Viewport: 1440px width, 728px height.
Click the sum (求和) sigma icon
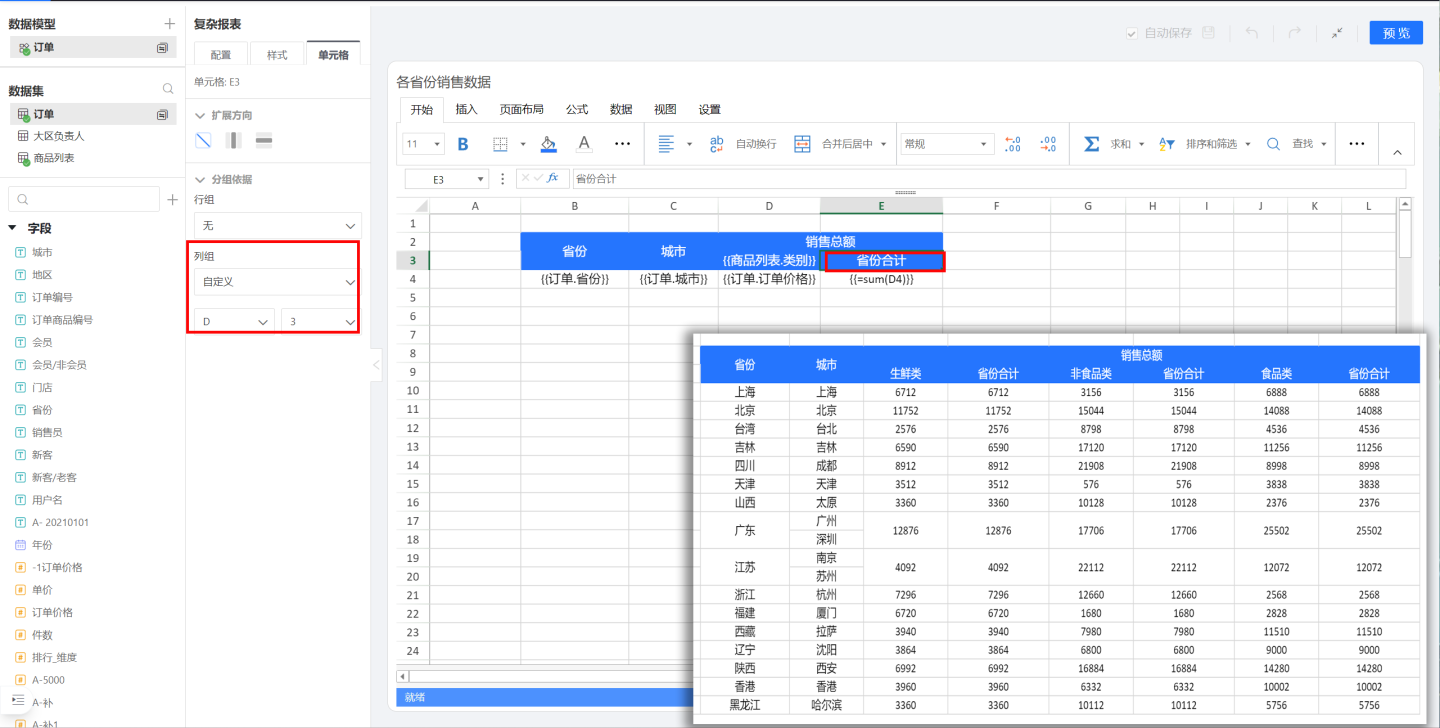tap(1092, 144)
